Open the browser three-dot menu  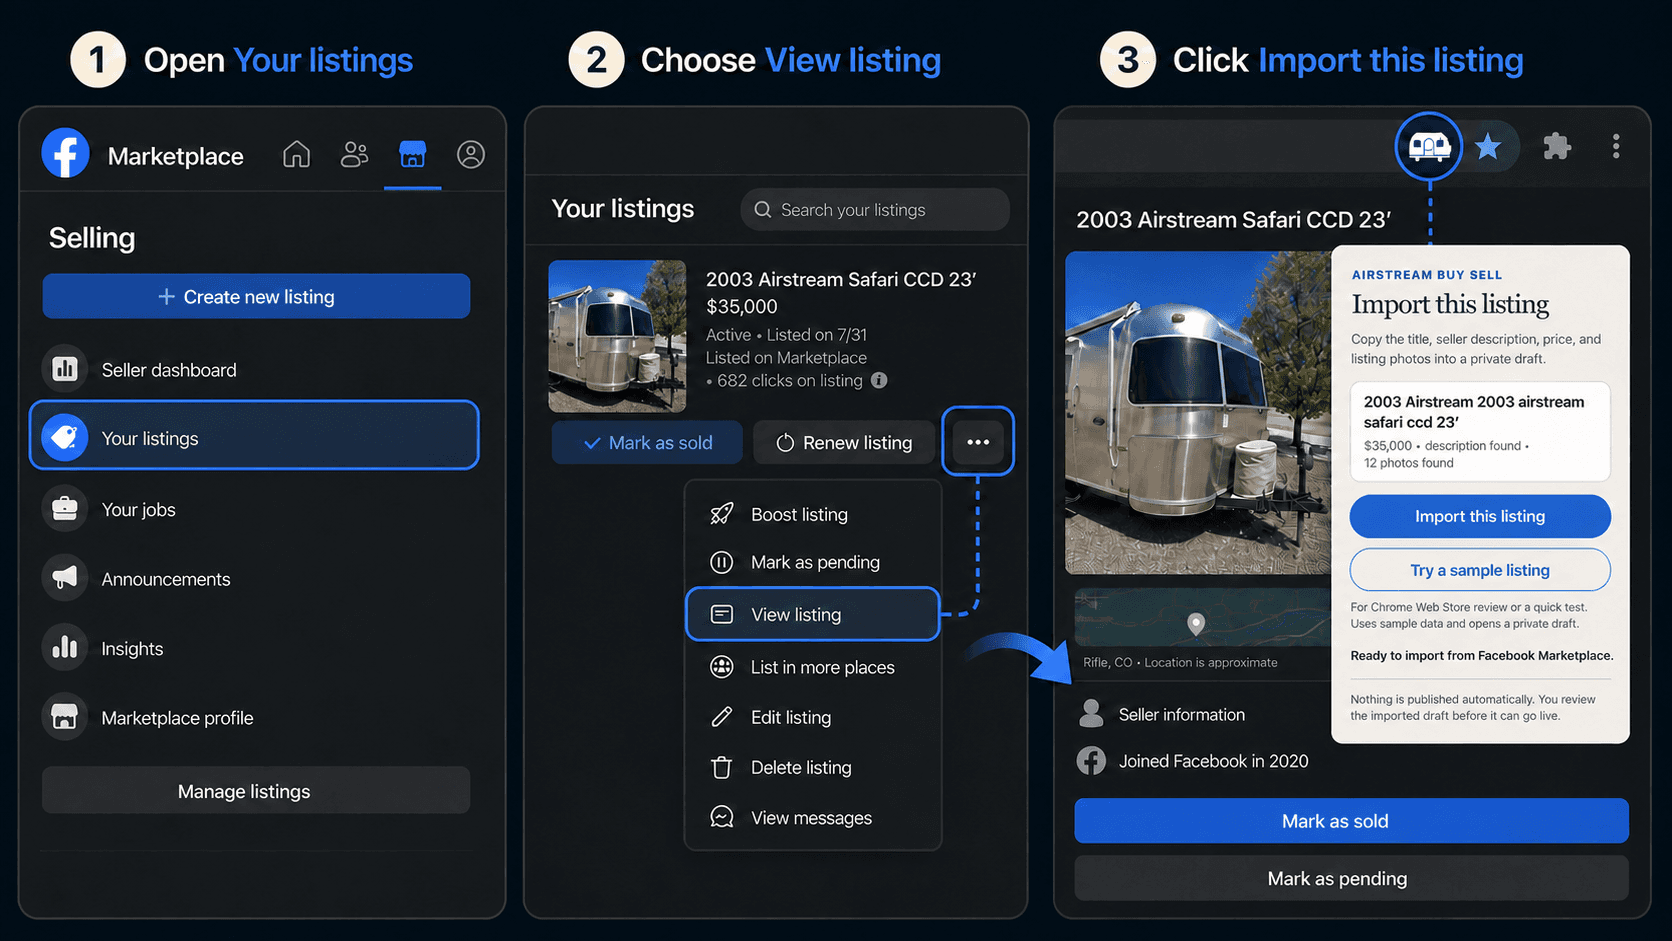pos(1616,146)
